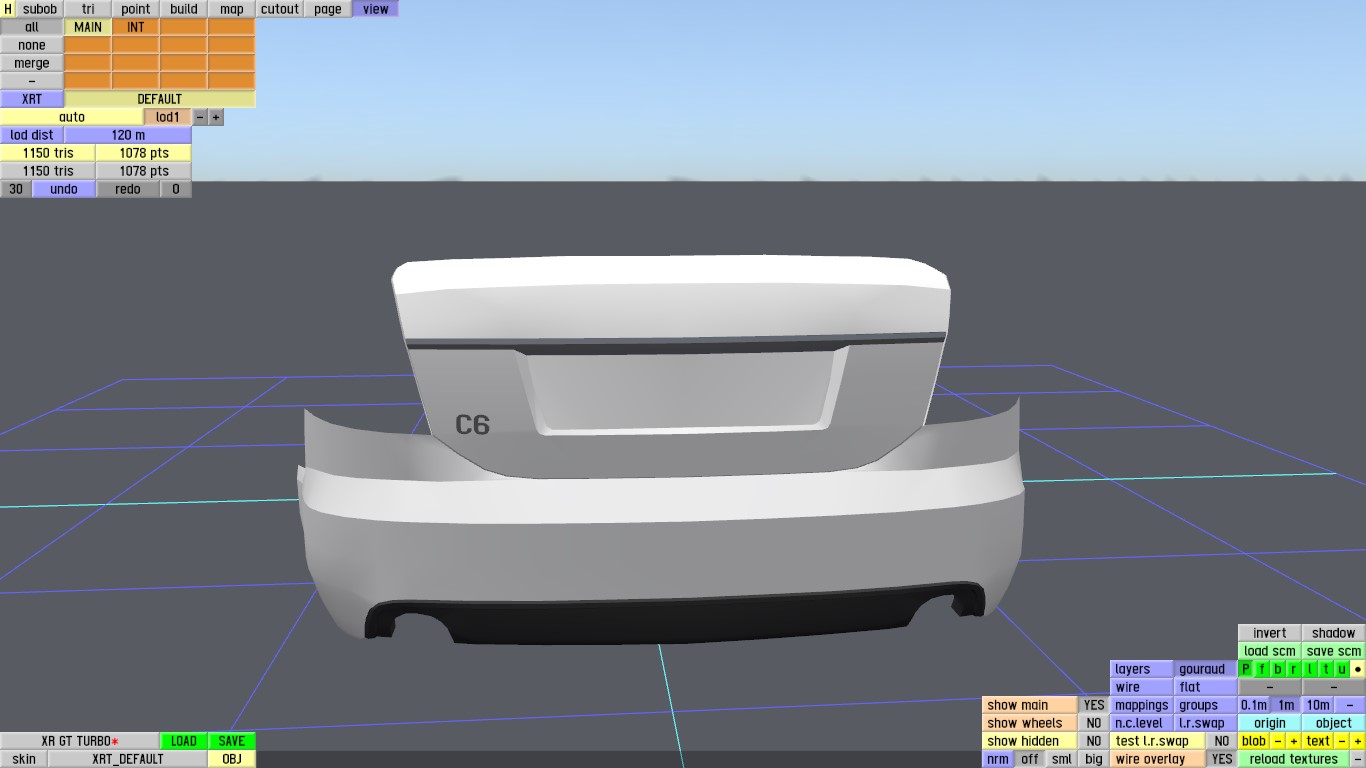Set grid size to 10m
Image resolution: width=1366 pixels, height=768 pixels.
pyautogui.click(x=1318, y=705)
